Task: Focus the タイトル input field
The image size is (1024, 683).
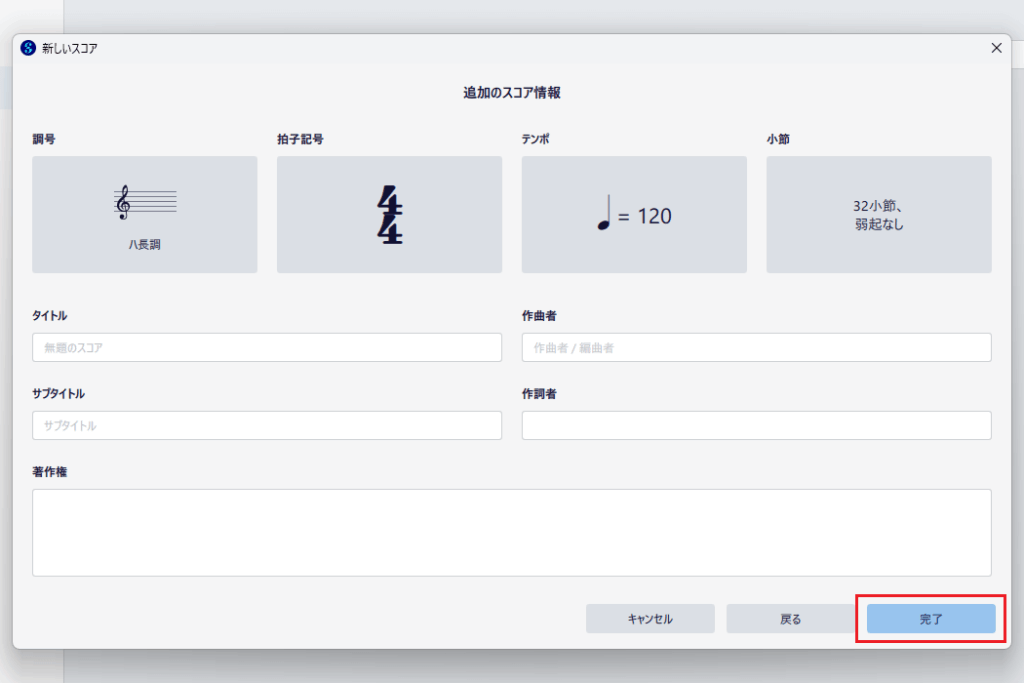Action: (x=267, y=348)
